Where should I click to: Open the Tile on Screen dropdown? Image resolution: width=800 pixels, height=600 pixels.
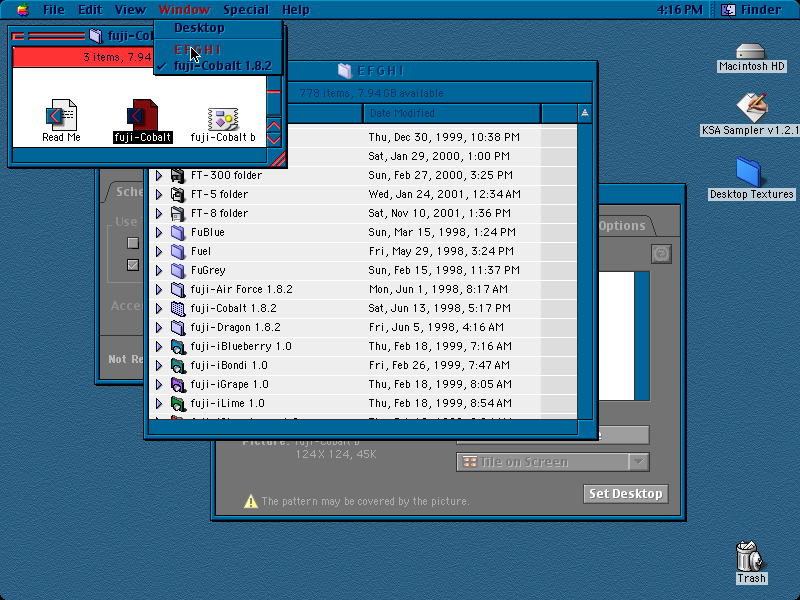pyautogui.click(x=553, y=462)
